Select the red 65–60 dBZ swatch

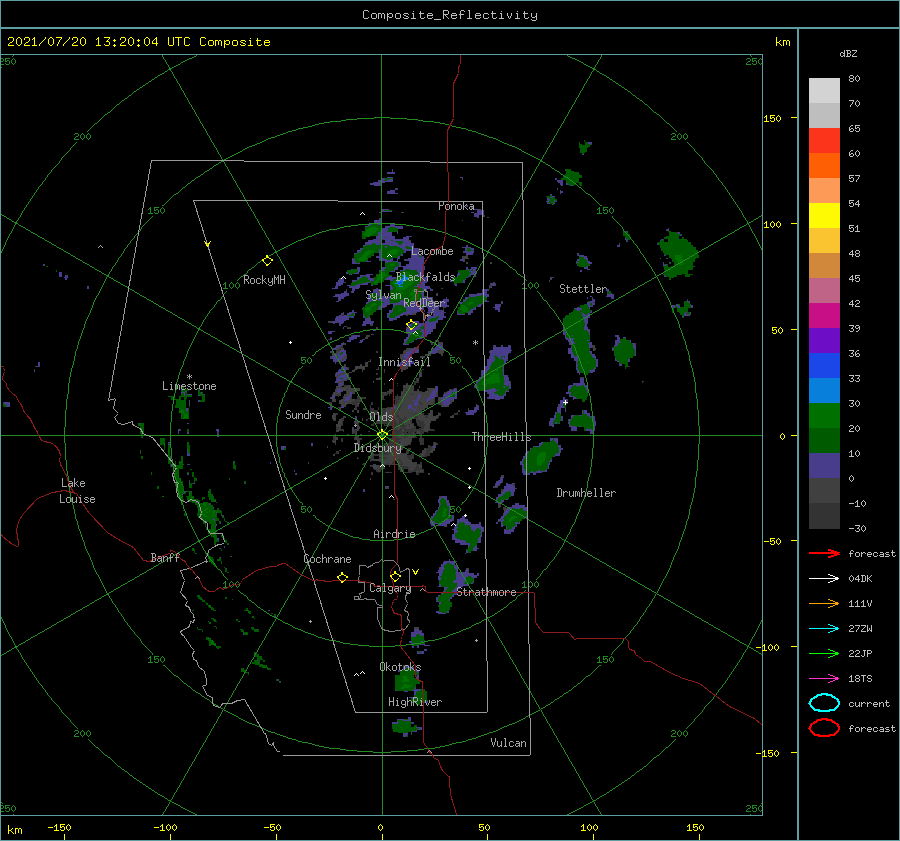824,141
